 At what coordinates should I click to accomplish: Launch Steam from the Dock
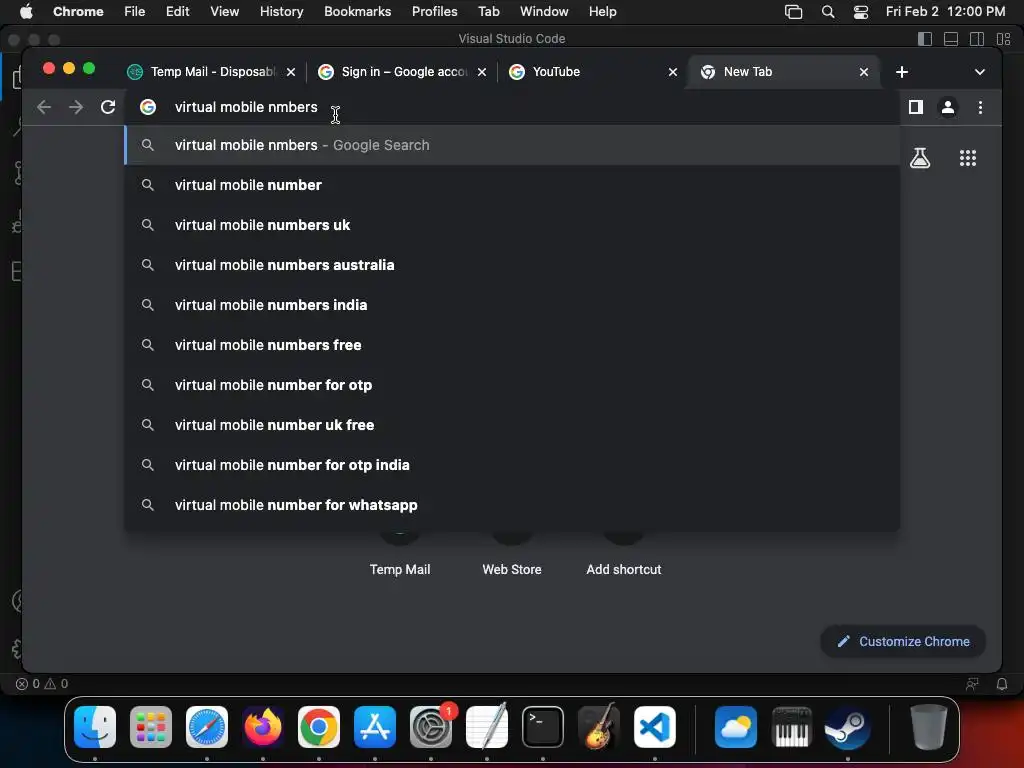click(848, 727)
